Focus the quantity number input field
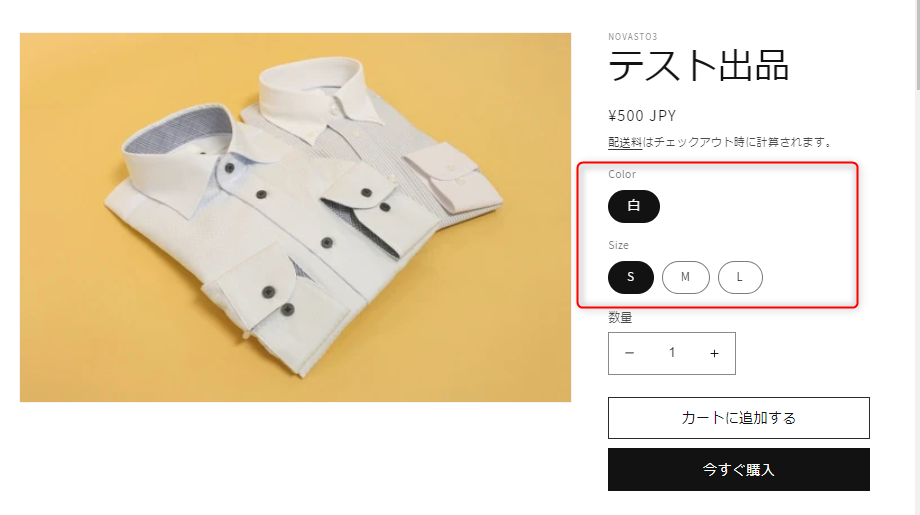The height and width of the screenshot is (515, 920). [x=672, y=353]
